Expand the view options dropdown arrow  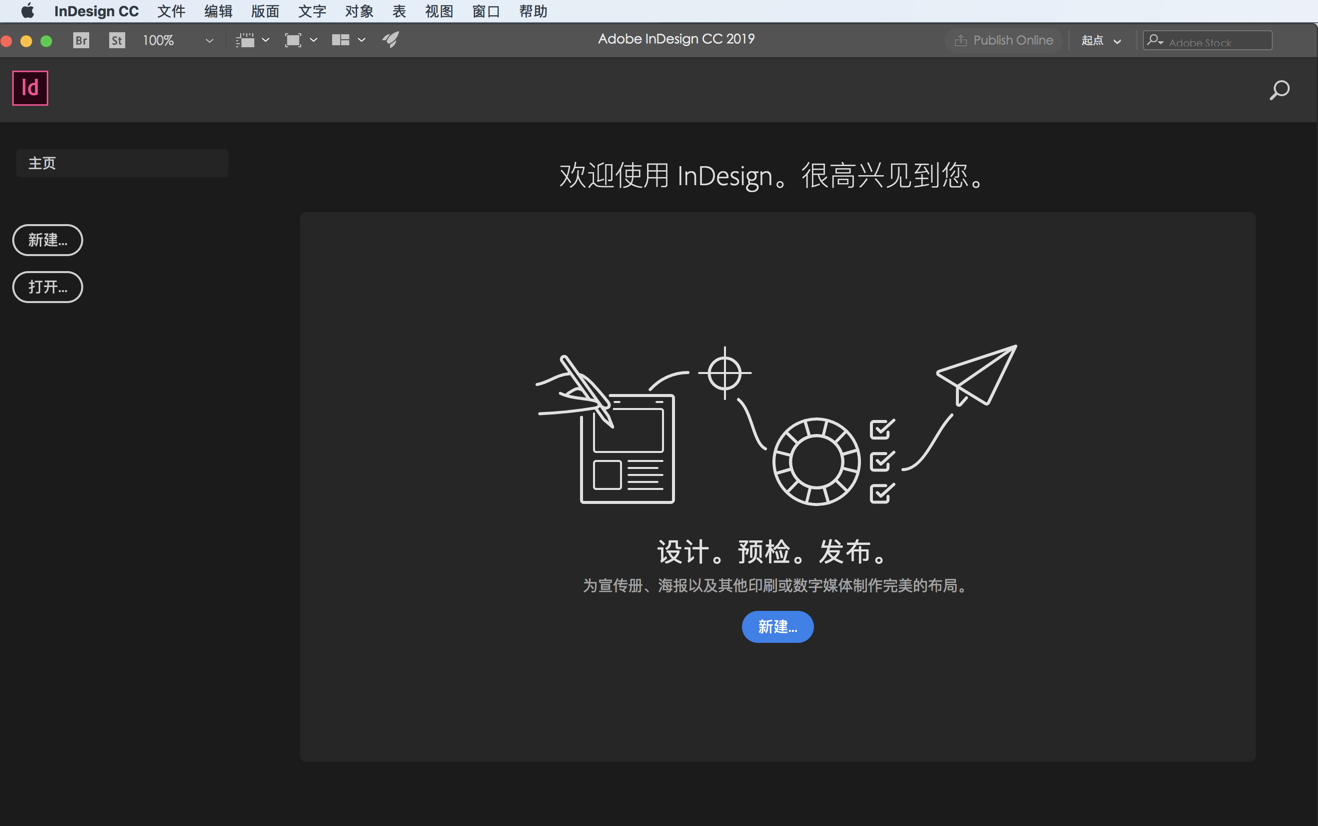[266, 40]
